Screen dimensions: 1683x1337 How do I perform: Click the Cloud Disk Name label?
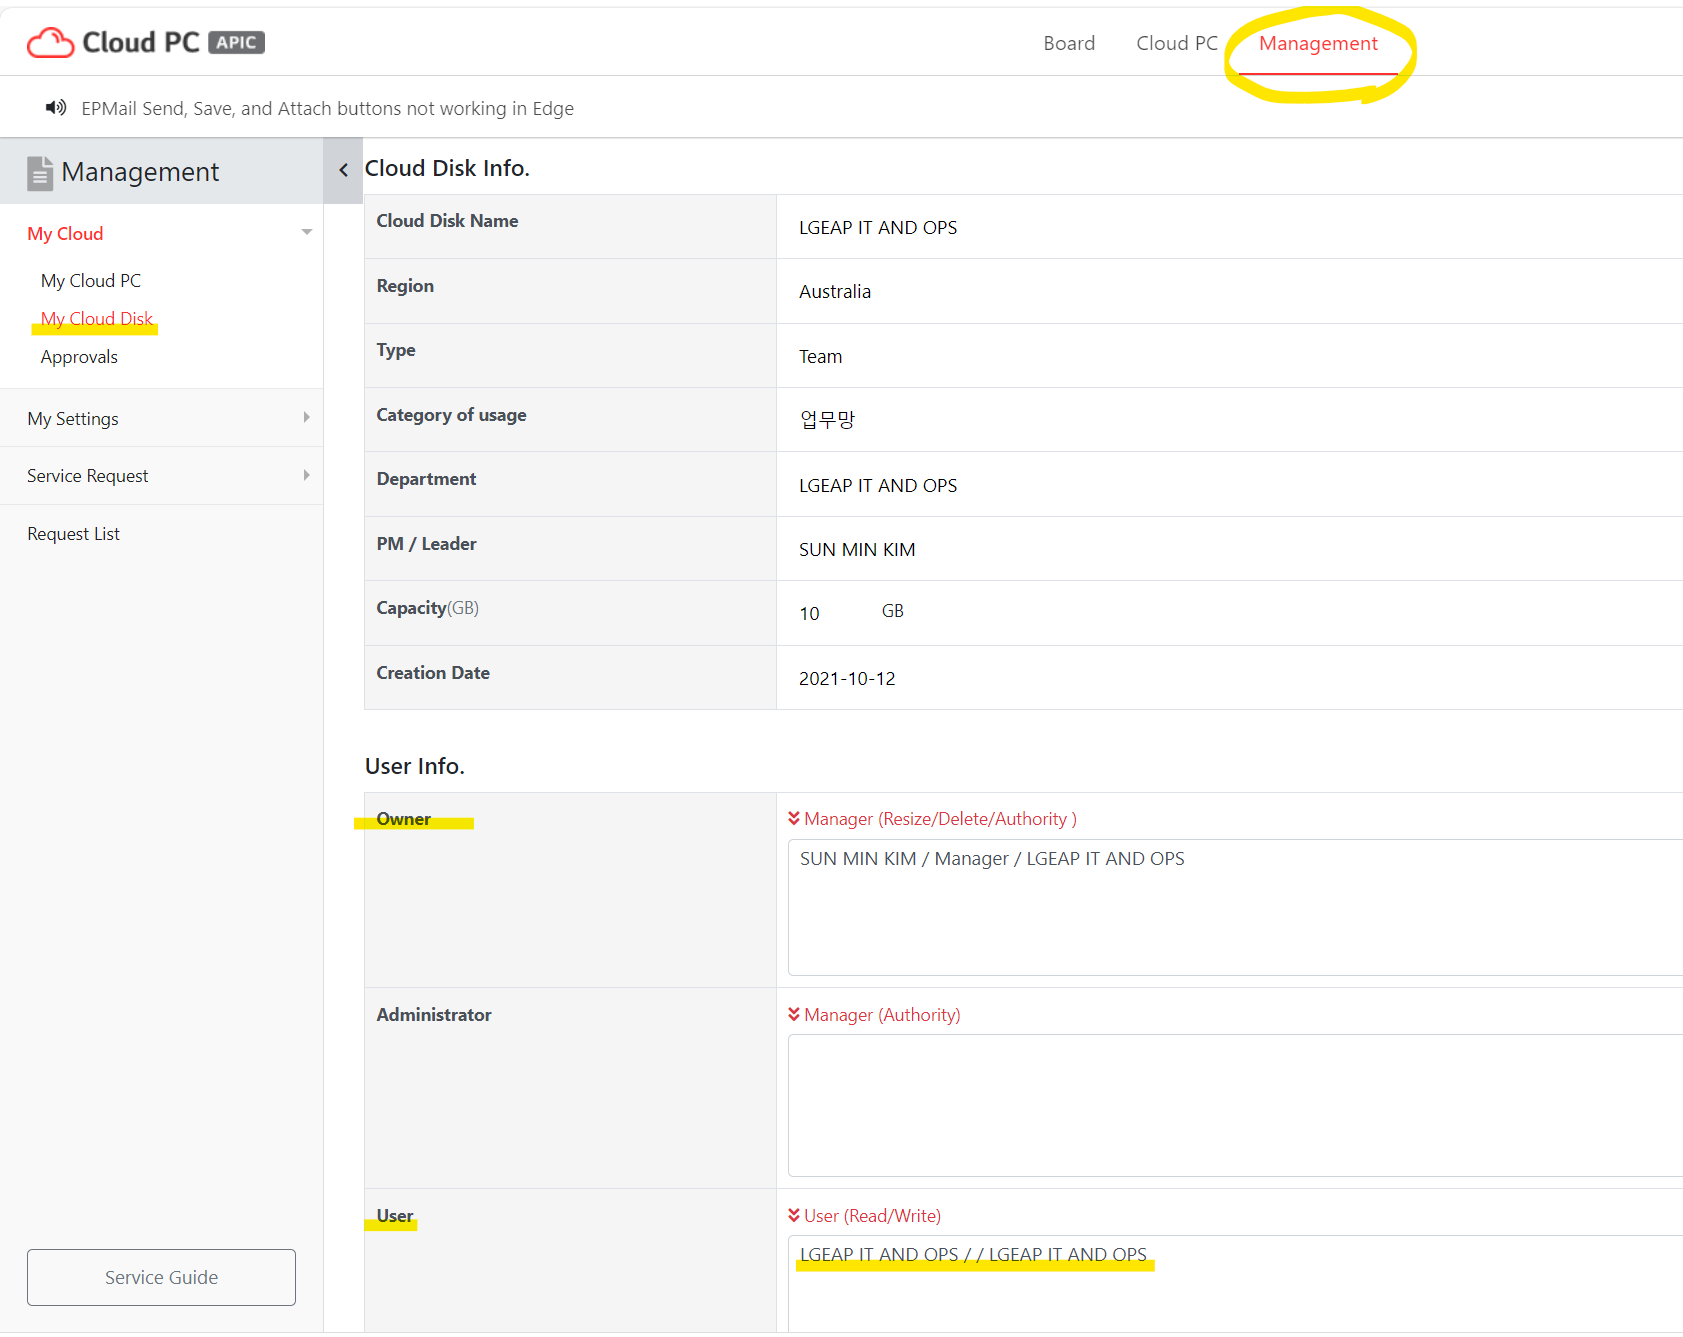[x=447, y=221]
